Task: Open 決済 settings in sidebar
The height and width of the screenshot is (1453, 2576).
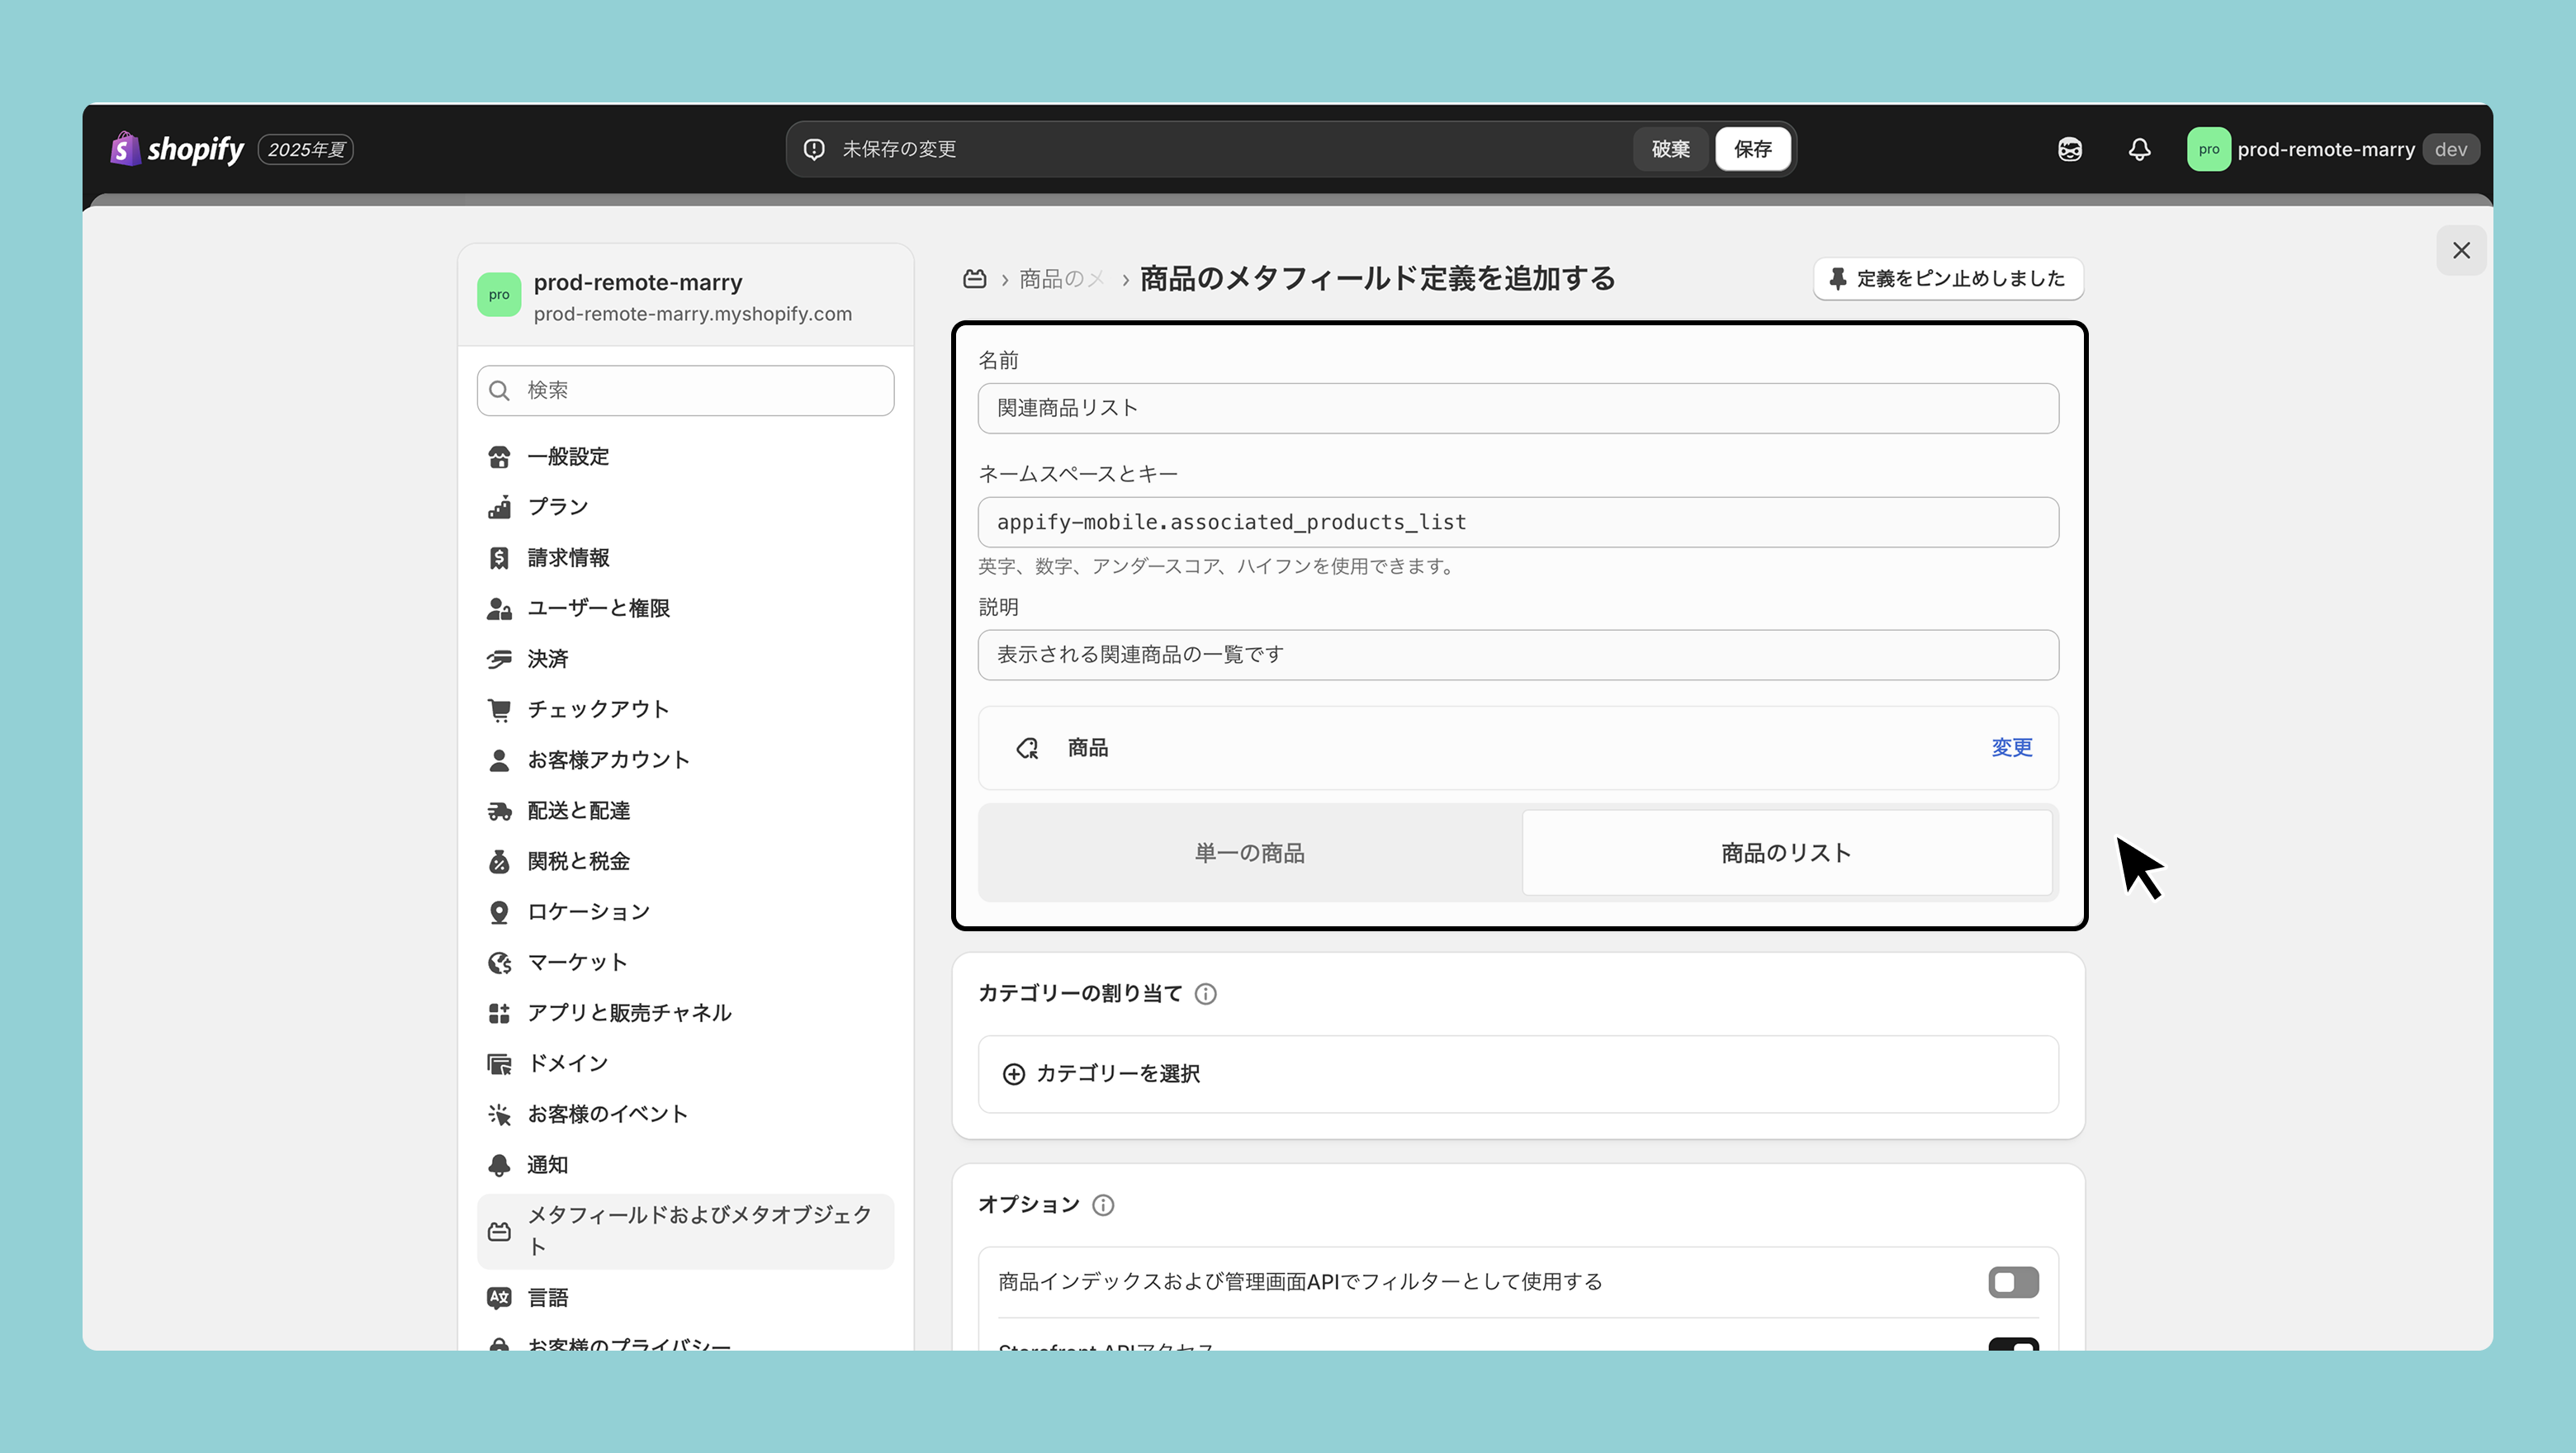Action: pyautogui.click(x=547, y=658)
